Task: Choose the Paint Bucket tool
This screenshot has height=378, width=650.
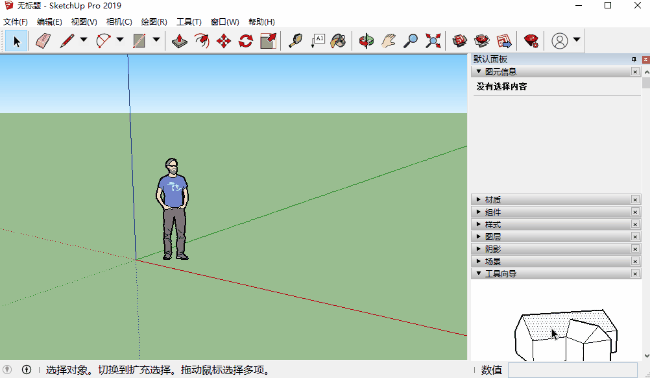Action: (339, 41)
